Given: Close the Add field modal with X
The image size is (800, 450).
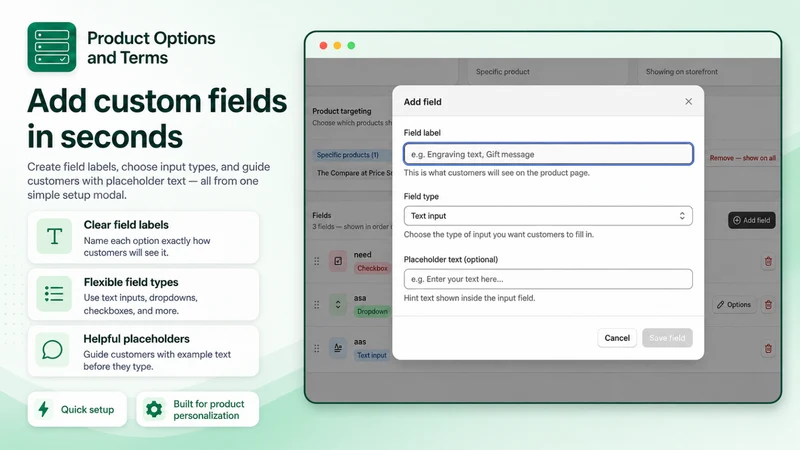Looking at the screenshot, I should [x=688, y=102].
